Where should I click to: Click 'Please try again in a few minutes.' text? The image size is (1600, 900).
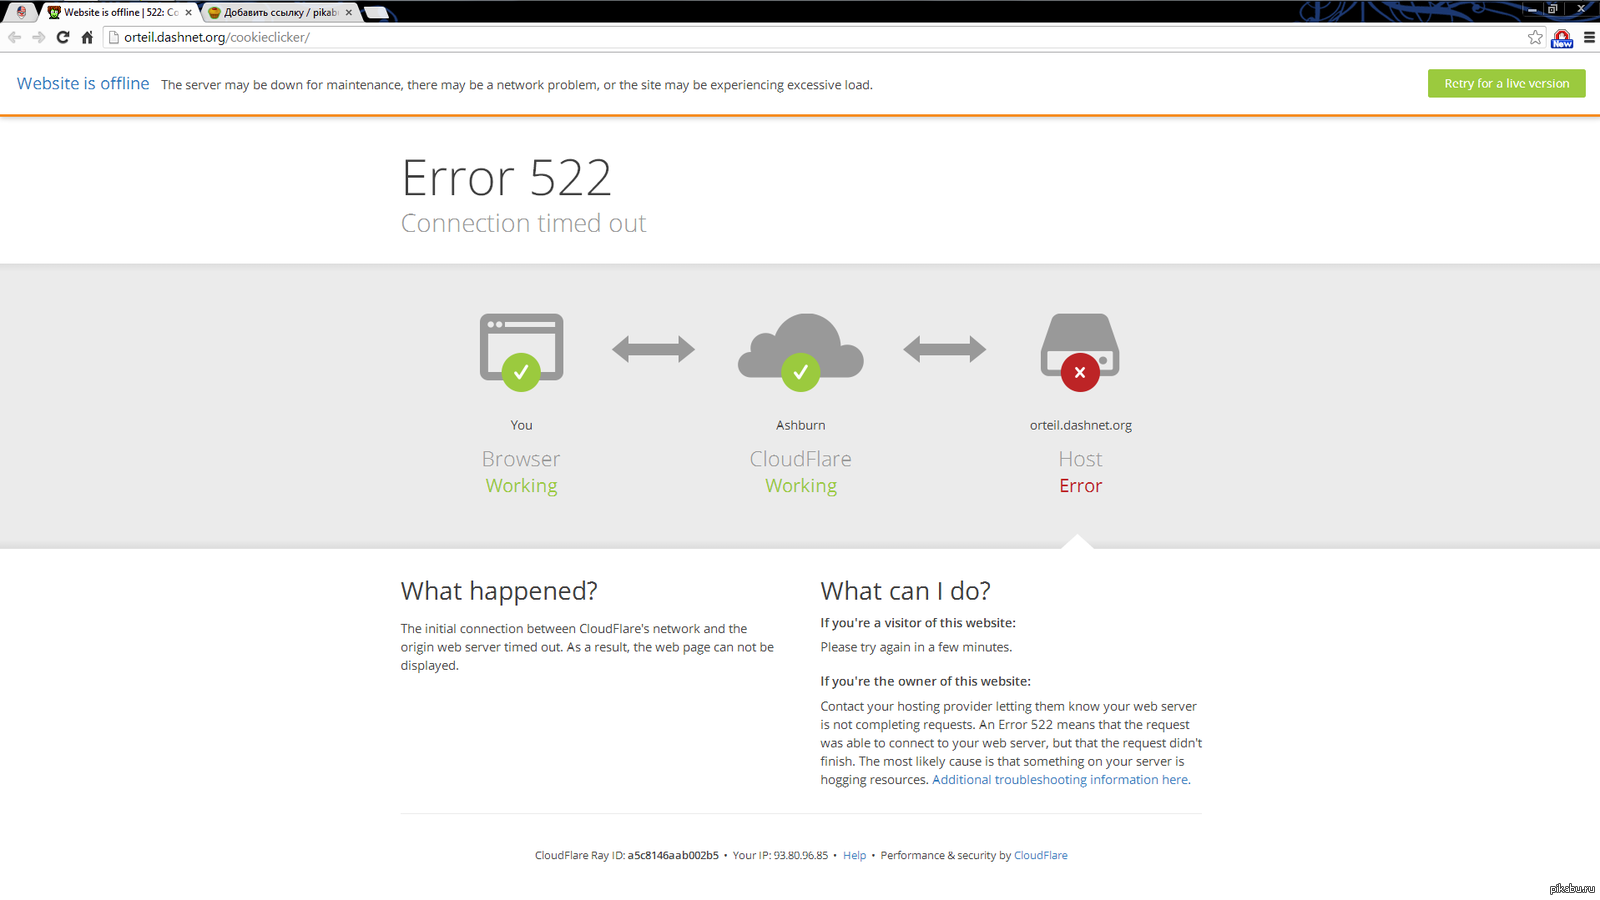point(916,647)
